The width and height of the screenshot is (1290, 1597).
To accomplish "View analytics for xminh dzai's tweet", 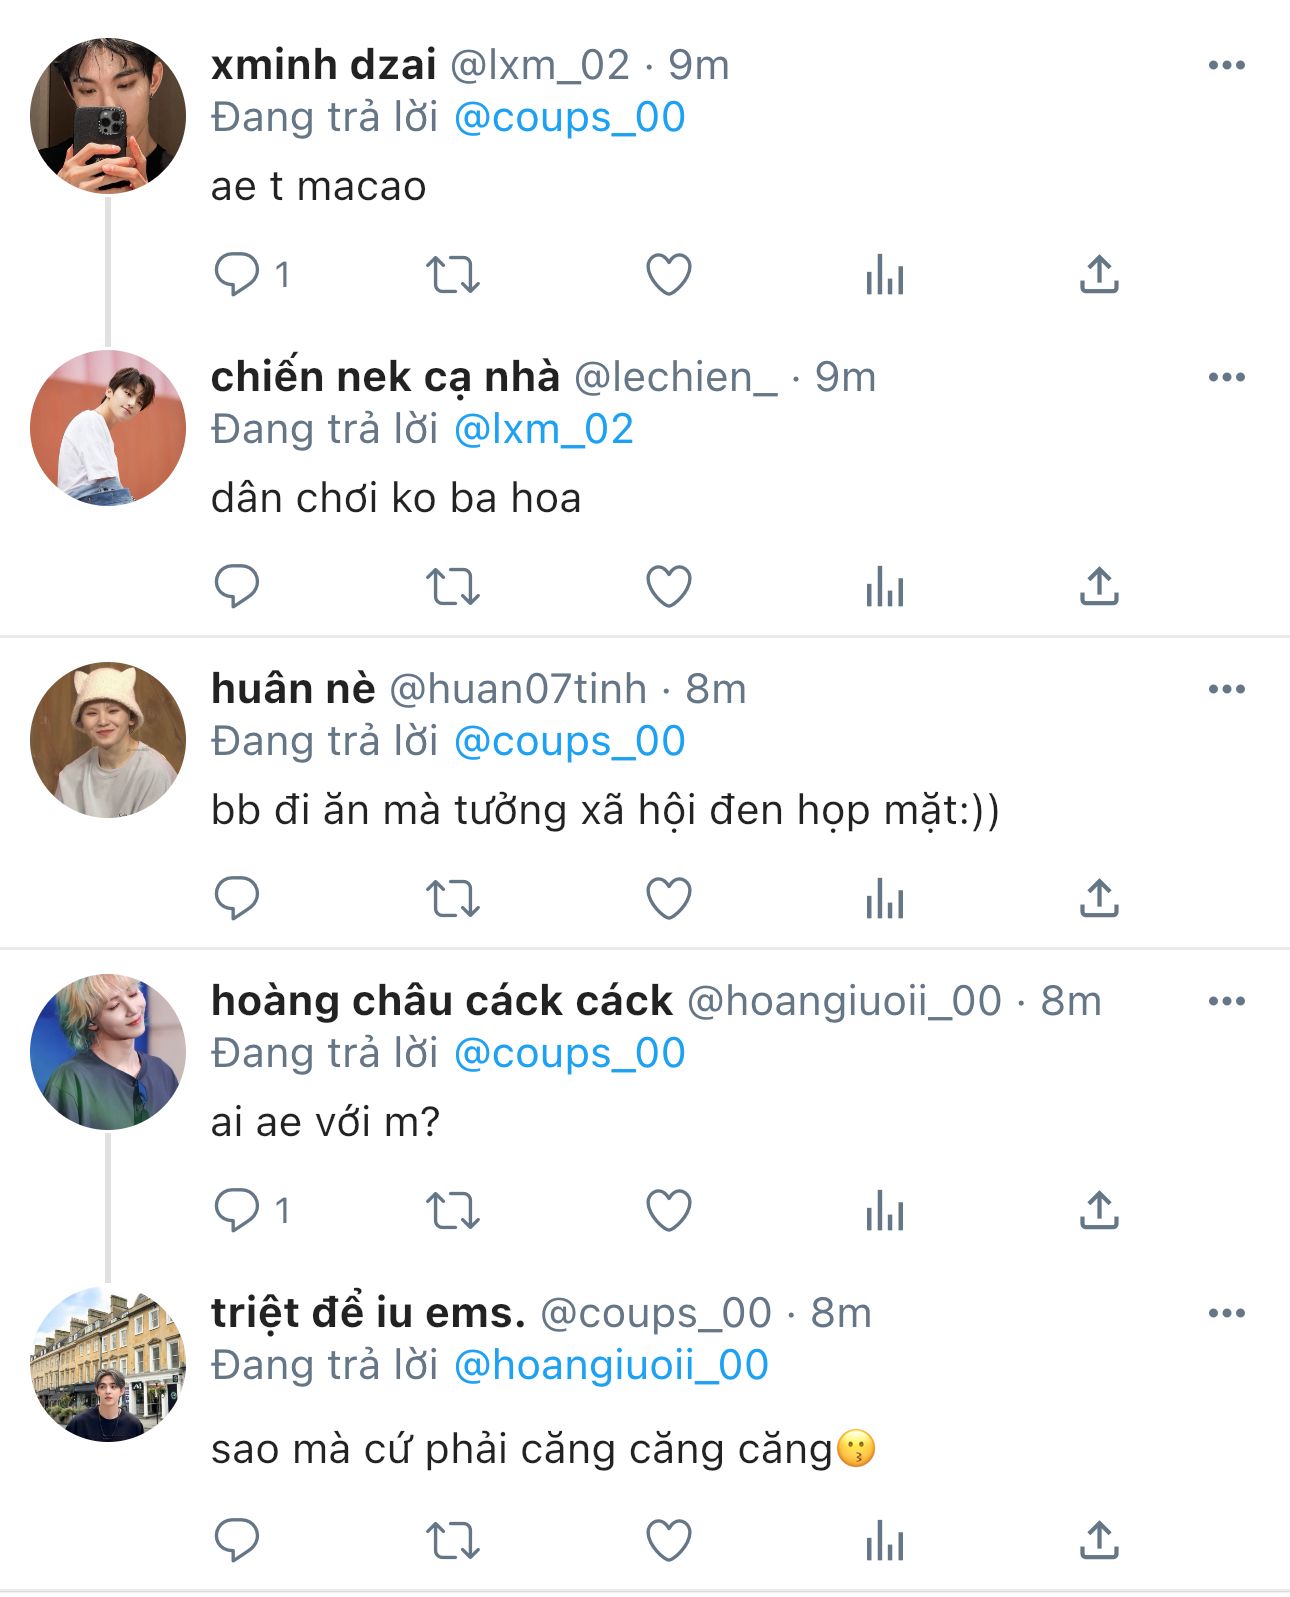I will tap(885, 274).
